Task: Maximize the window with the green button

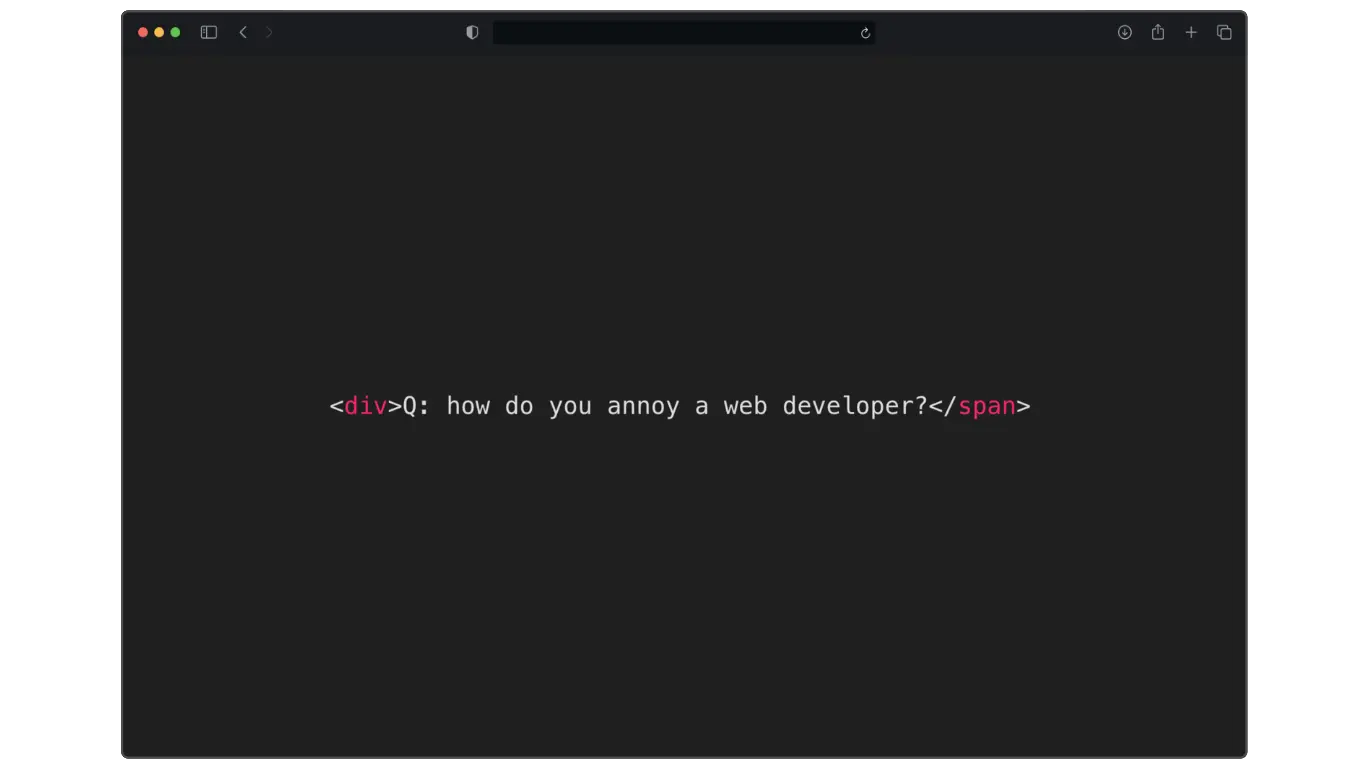Action: 175,32
